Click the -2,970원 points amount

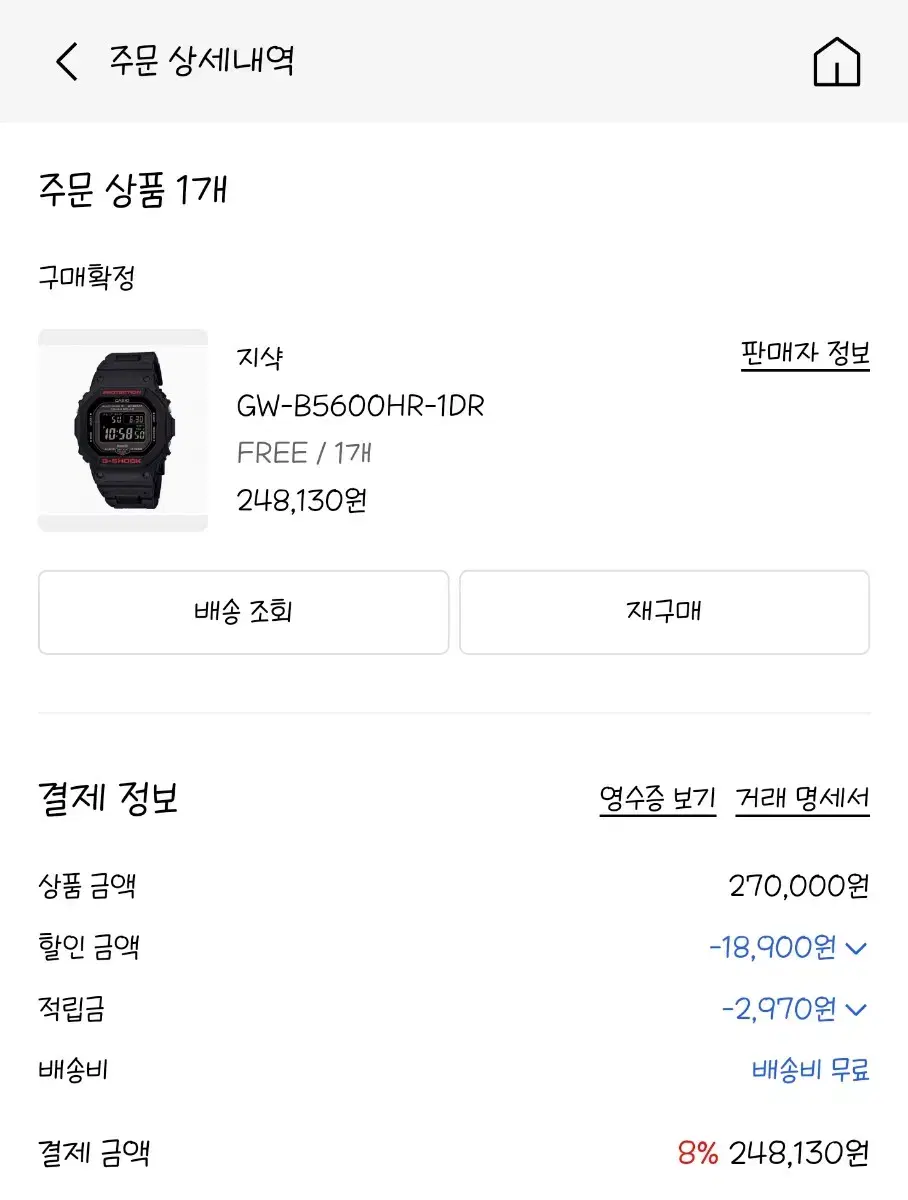pos(777,1010)
